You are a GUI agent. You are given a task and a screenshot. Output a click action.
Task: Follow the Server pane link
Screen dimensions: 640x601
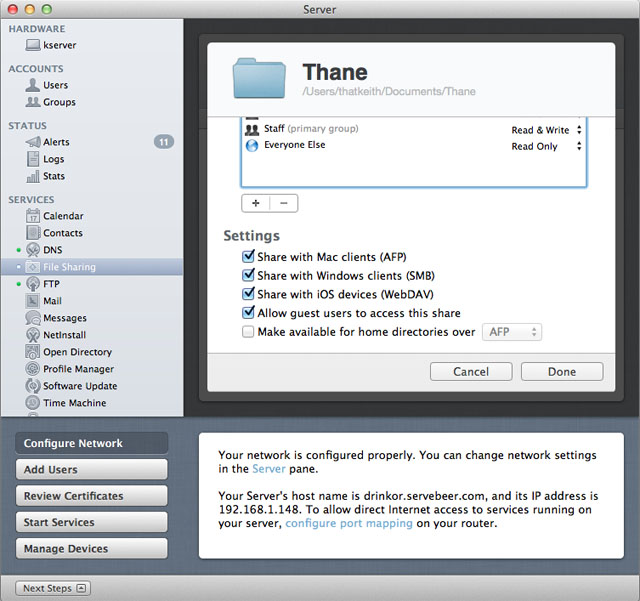pos(269,469)
